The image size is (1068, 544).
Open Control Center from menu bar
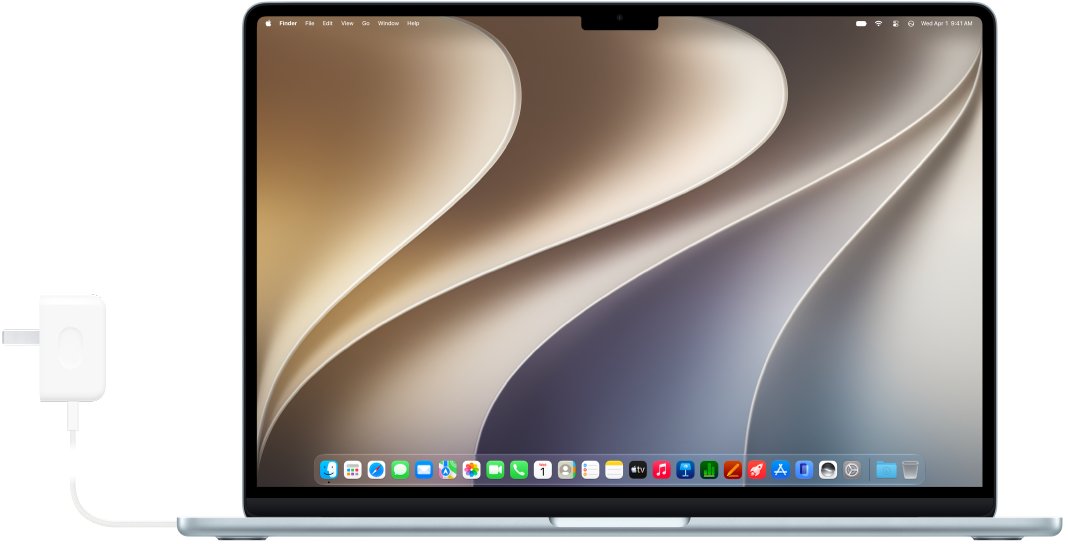(894, 23)
